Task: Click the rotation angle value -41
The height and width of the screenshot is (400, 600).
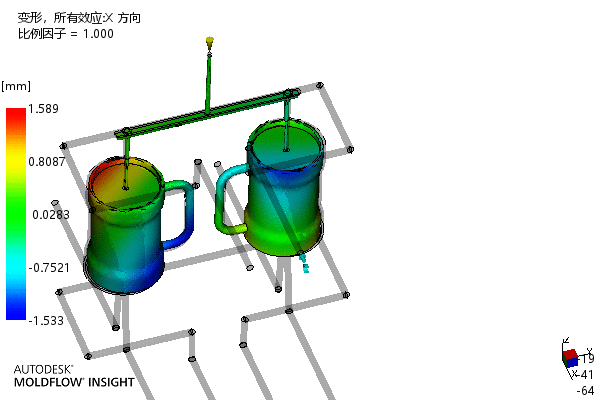Action: (x=585, y=374)
